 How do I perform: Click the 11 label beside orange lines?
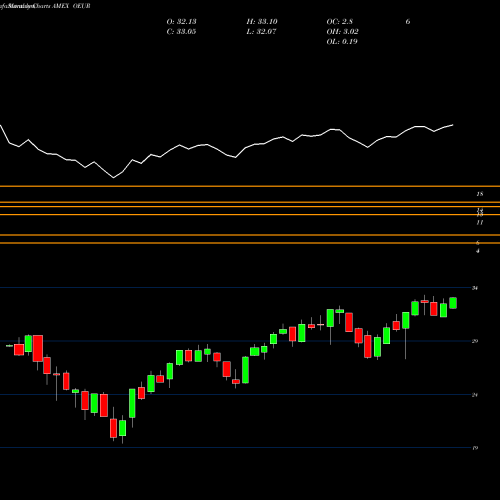coord(480,222)
